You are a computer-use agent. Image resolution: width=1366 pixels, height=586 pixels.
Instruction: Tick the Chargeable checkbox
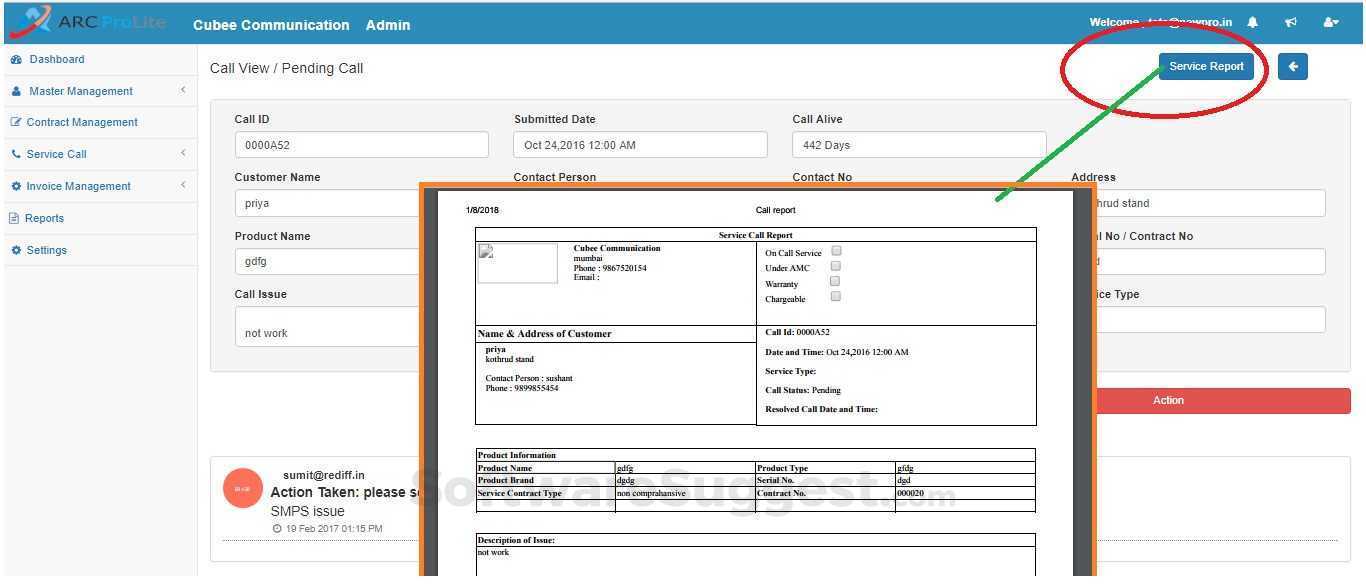point(836,297)
